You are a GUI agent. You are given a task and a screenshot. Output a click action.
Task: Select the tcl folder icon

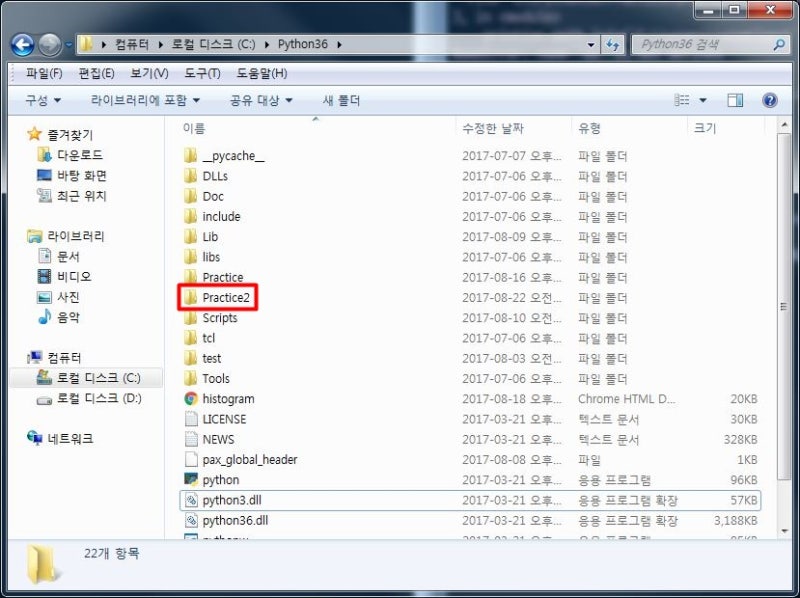pos(190,338)
